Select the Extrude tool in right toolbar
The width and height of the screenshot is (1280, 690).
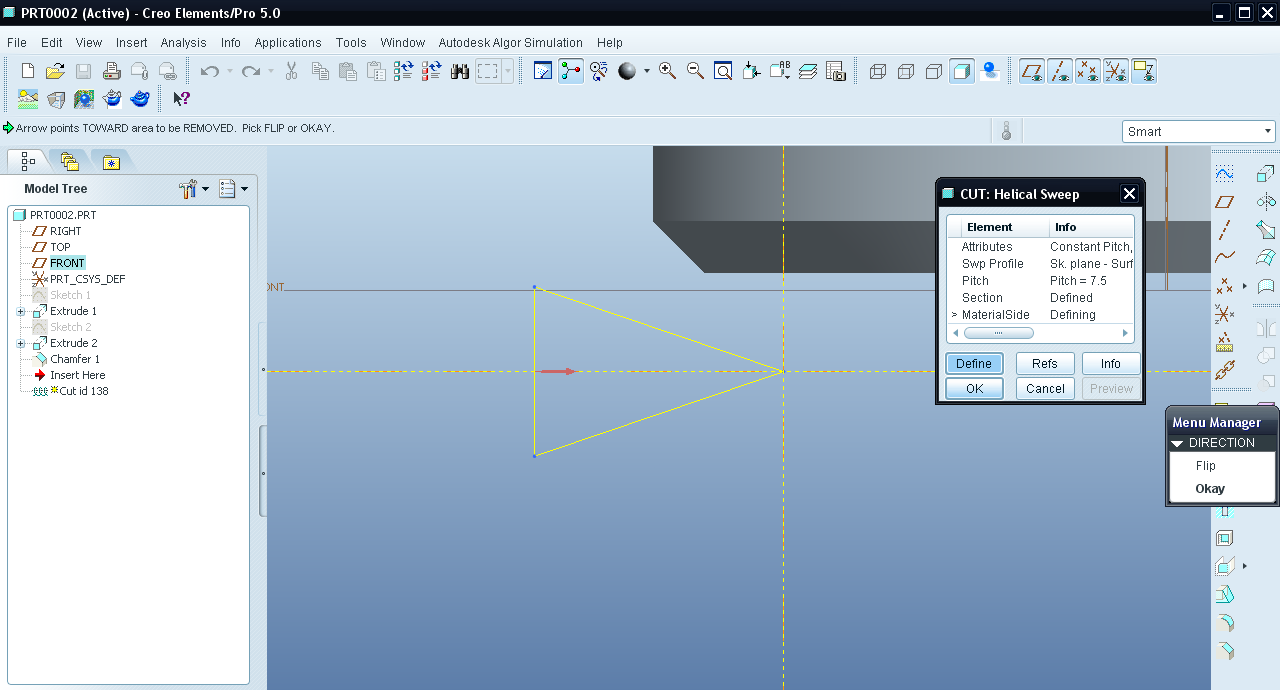coord(1266,173)
